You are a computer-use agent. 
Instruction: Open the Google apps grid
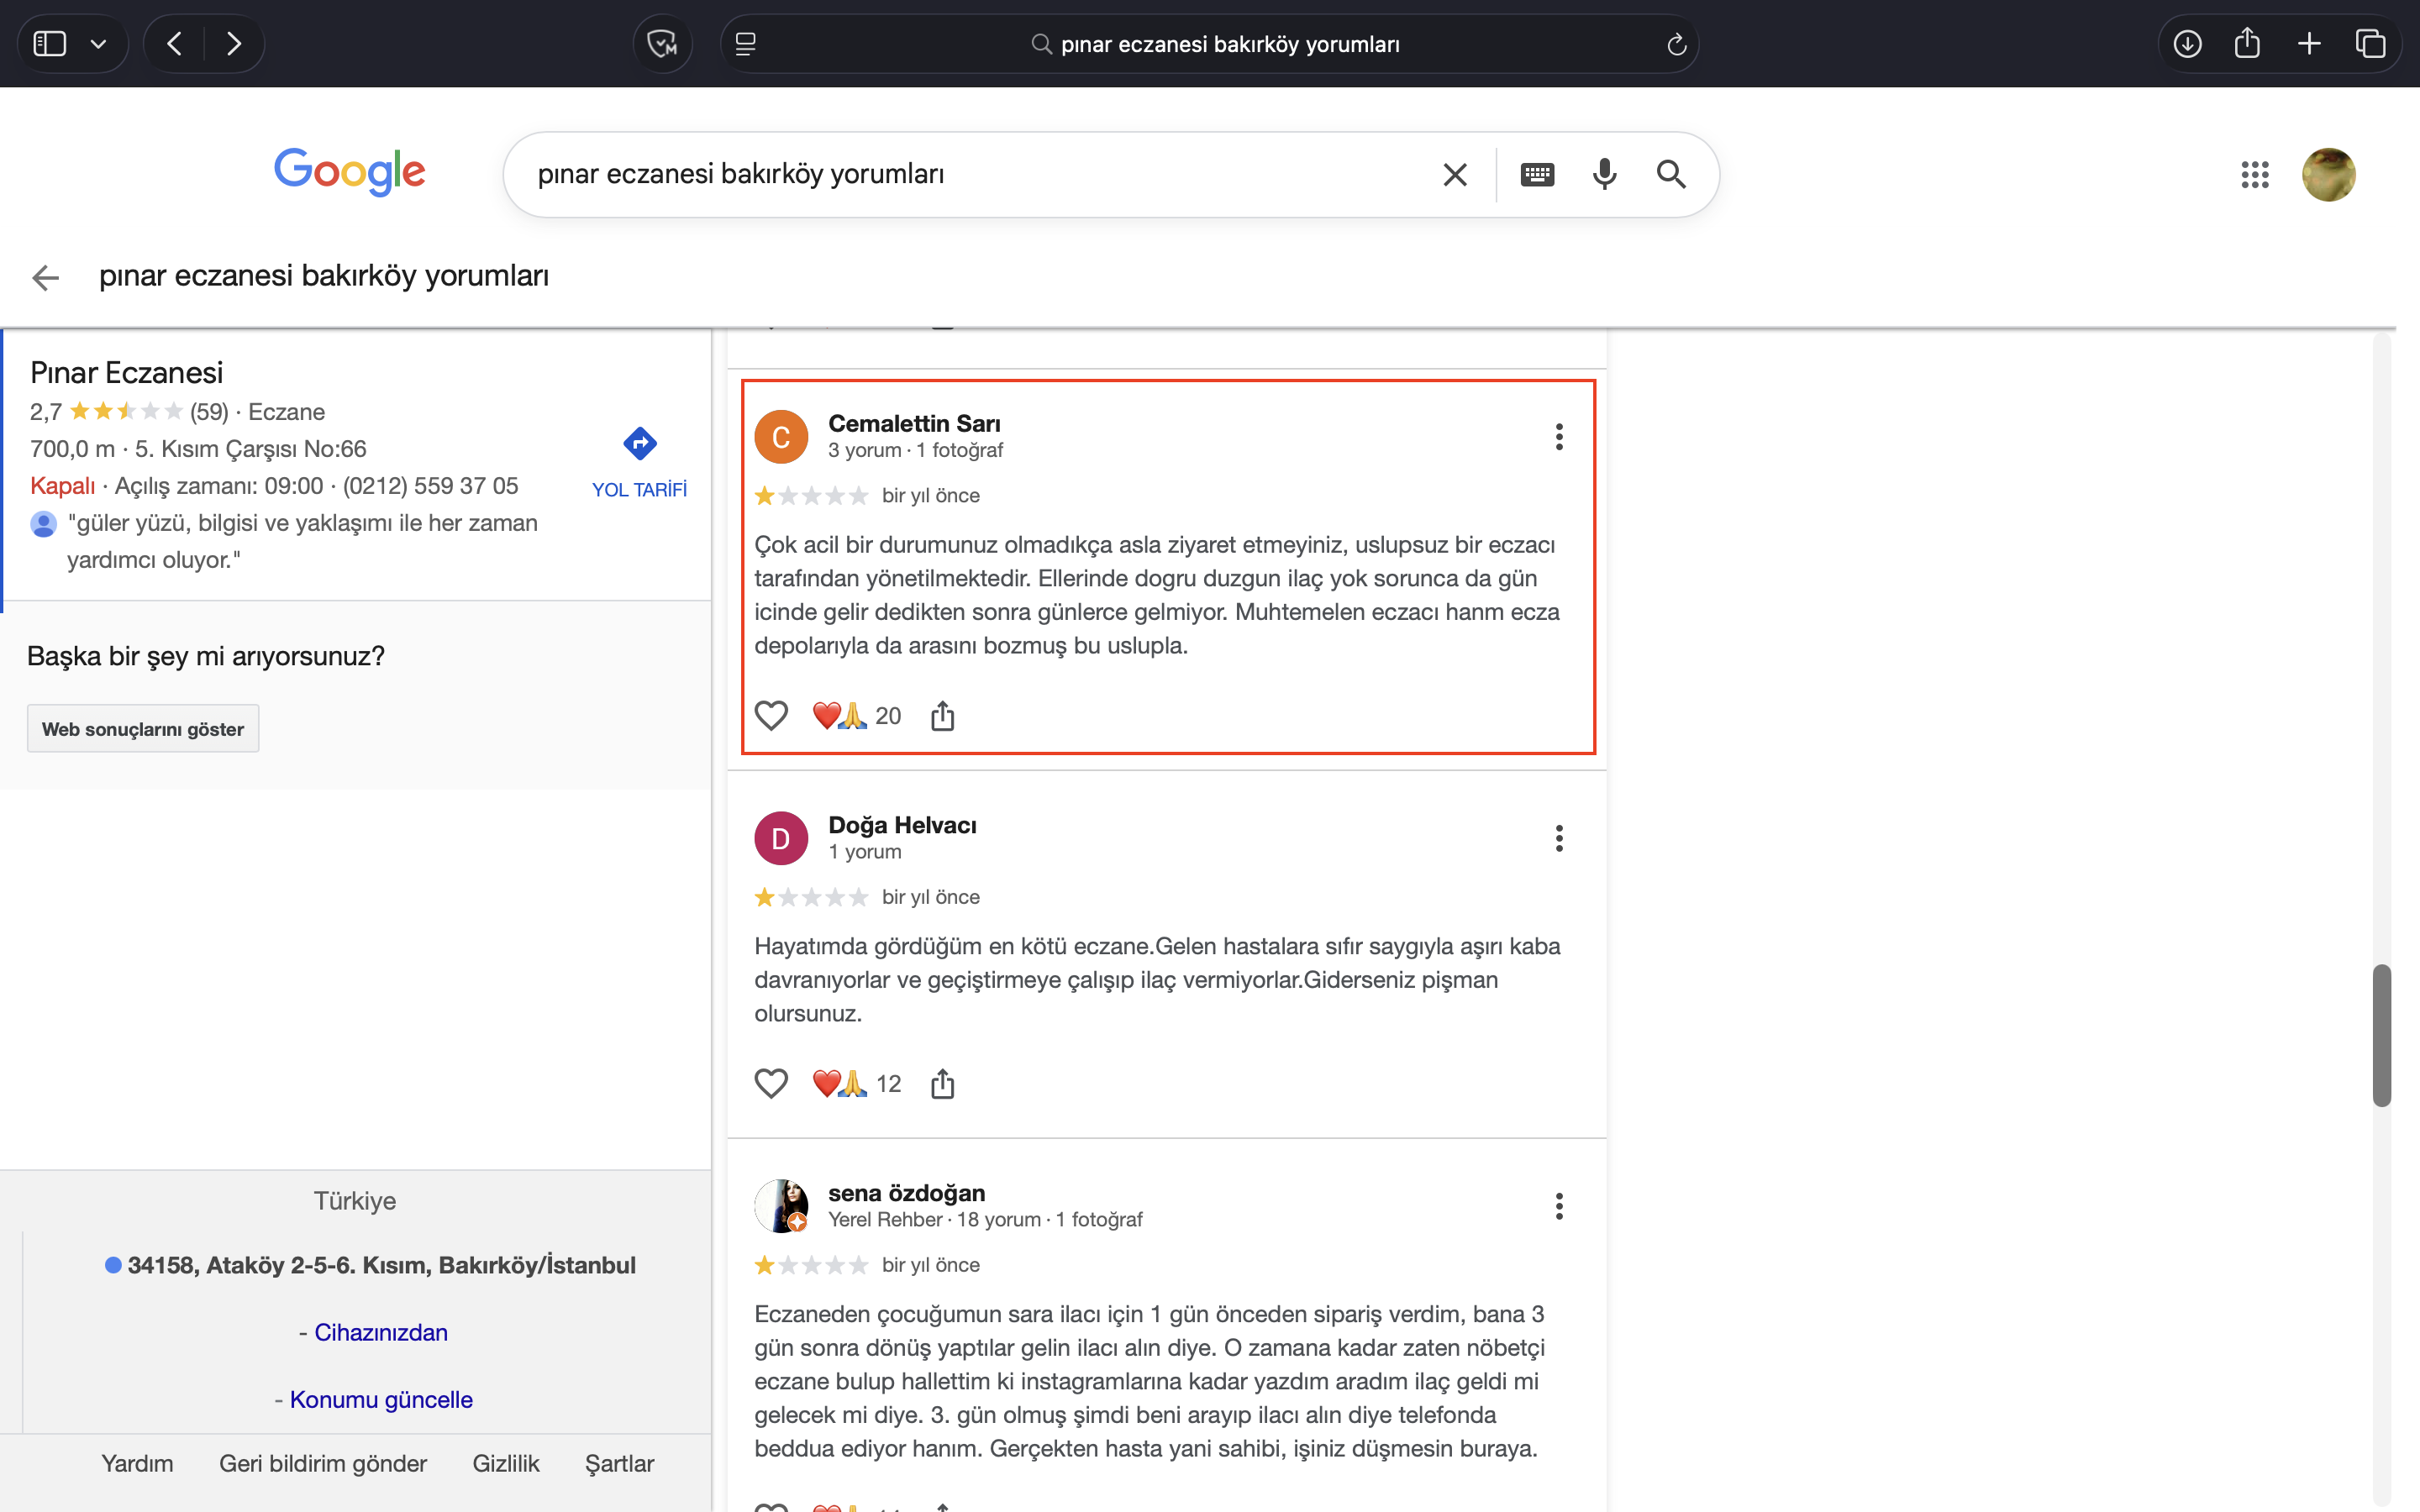(2255, 175)
